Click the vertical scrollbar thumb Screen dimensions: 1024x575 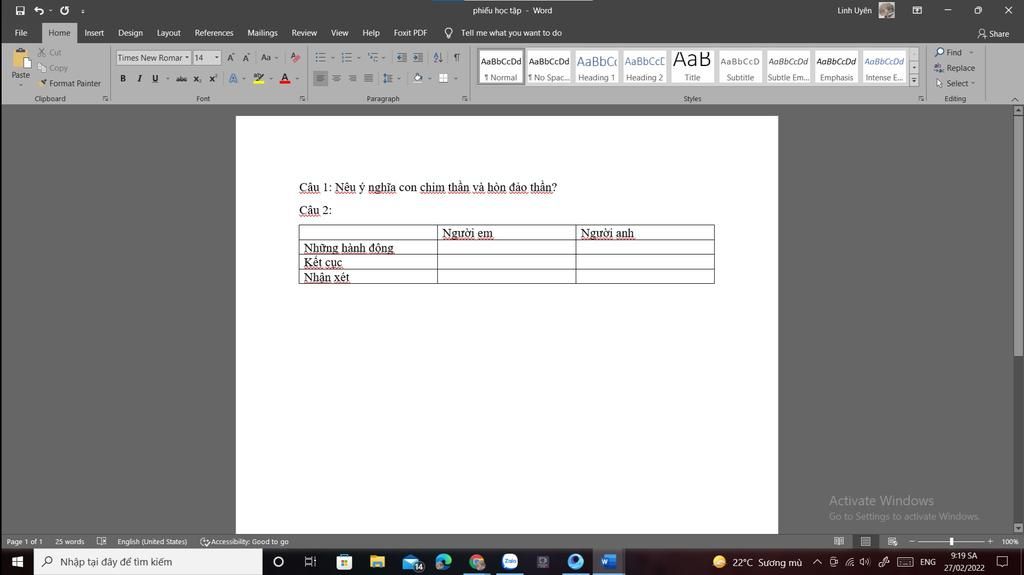[1017, 237]
